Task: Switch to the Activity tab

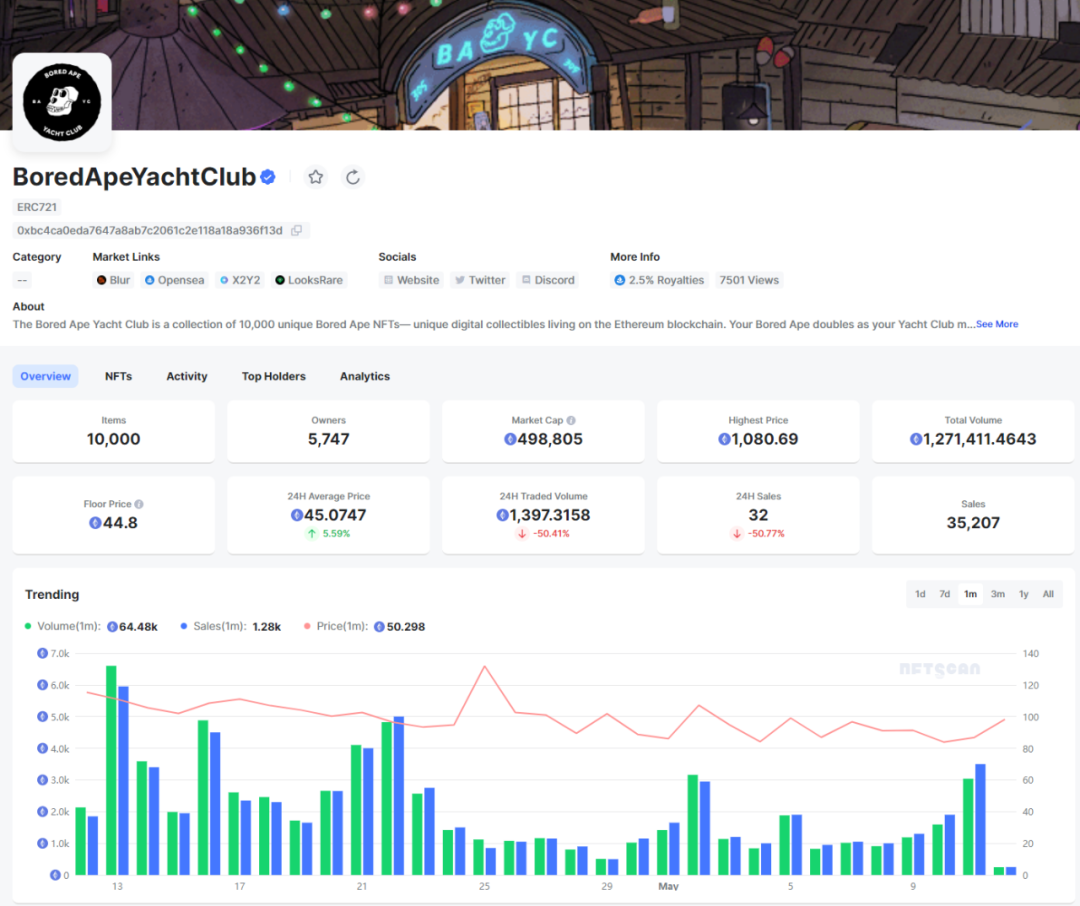Action: pos(187,376)
